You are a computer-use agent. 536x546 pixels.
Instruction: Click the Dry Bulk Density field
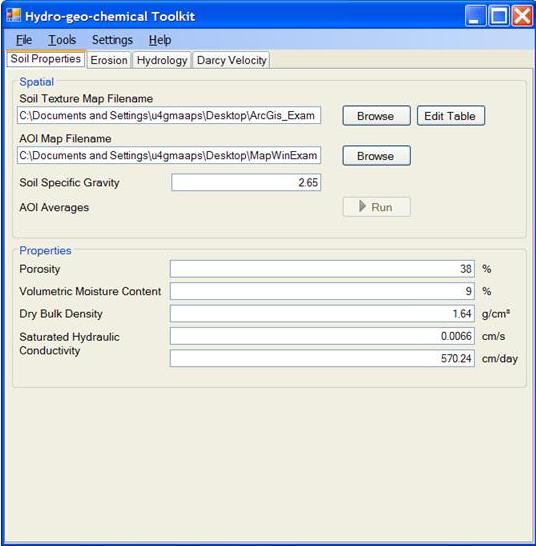[322, 314]
